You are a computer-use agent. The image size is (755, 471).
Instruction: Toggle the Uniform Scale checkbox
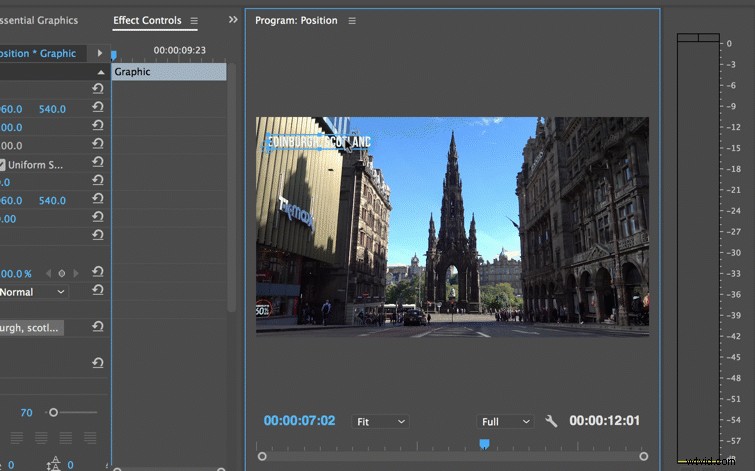point(2,165)
